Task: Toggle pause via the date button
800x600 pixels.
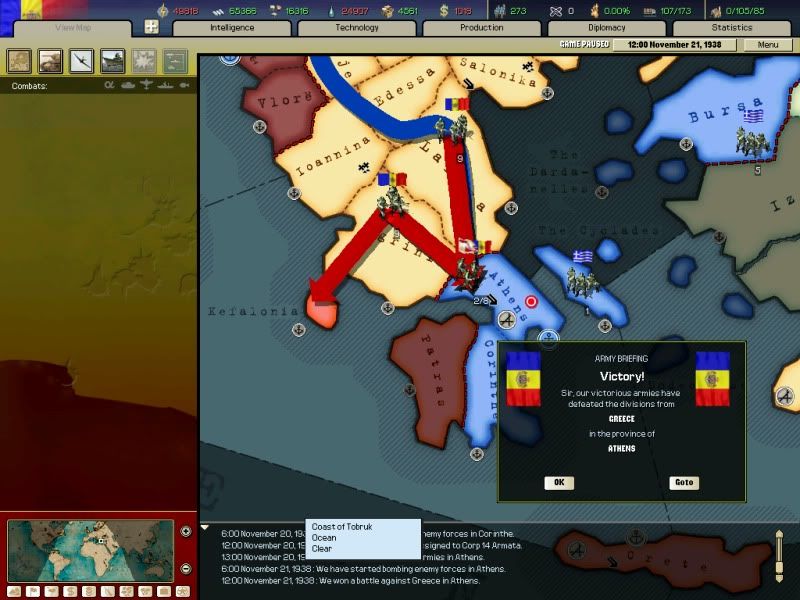Action: pyautogui.click(x=674, y=44)
